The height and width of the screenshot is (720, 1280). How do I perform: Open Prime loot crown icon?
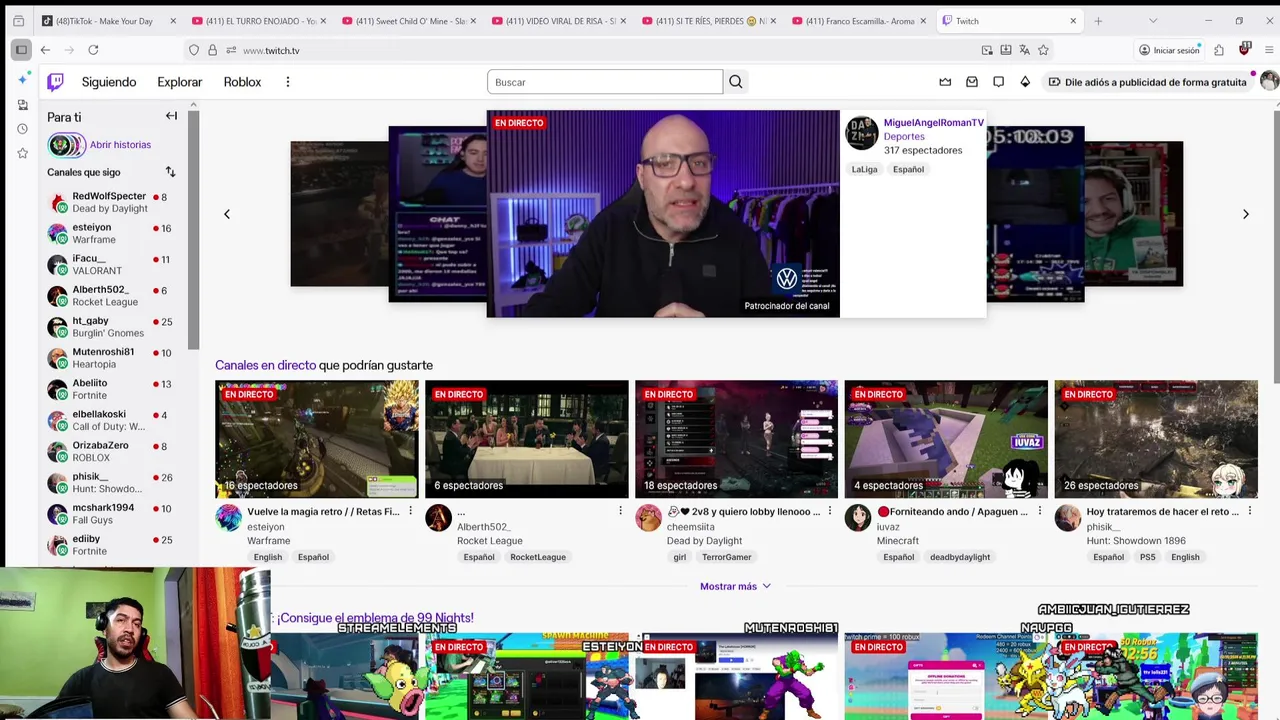pos(945,82)
